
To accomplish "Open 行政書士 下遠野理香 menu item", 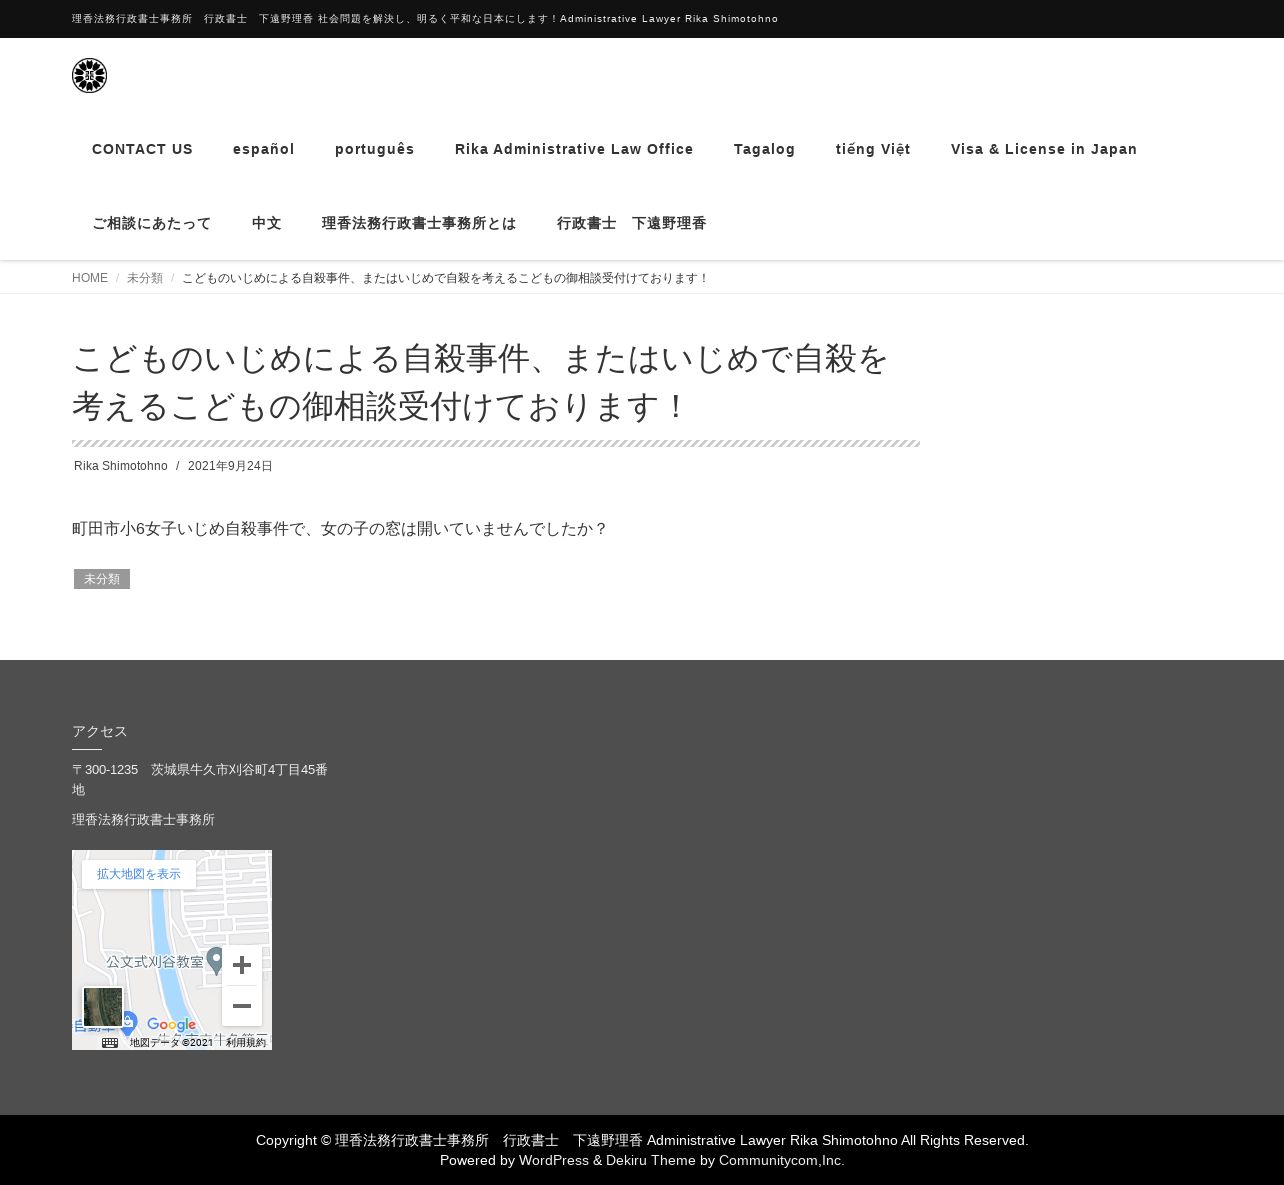I will tap(632, 223).
